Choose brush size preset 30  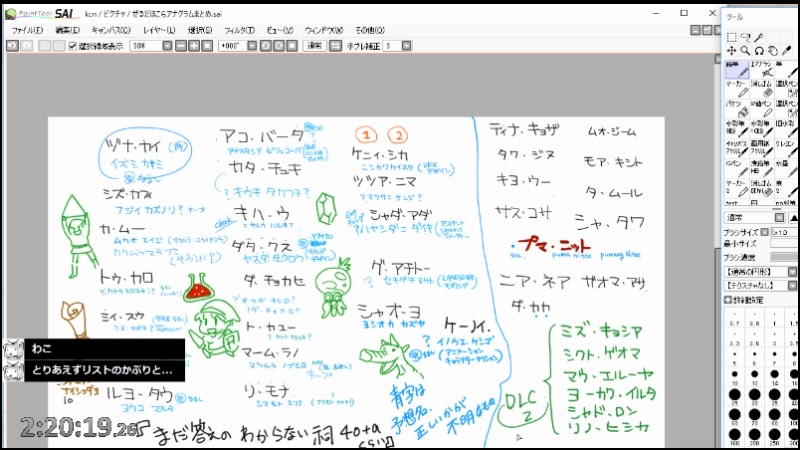pyautogui.click(x=755, y=396)
